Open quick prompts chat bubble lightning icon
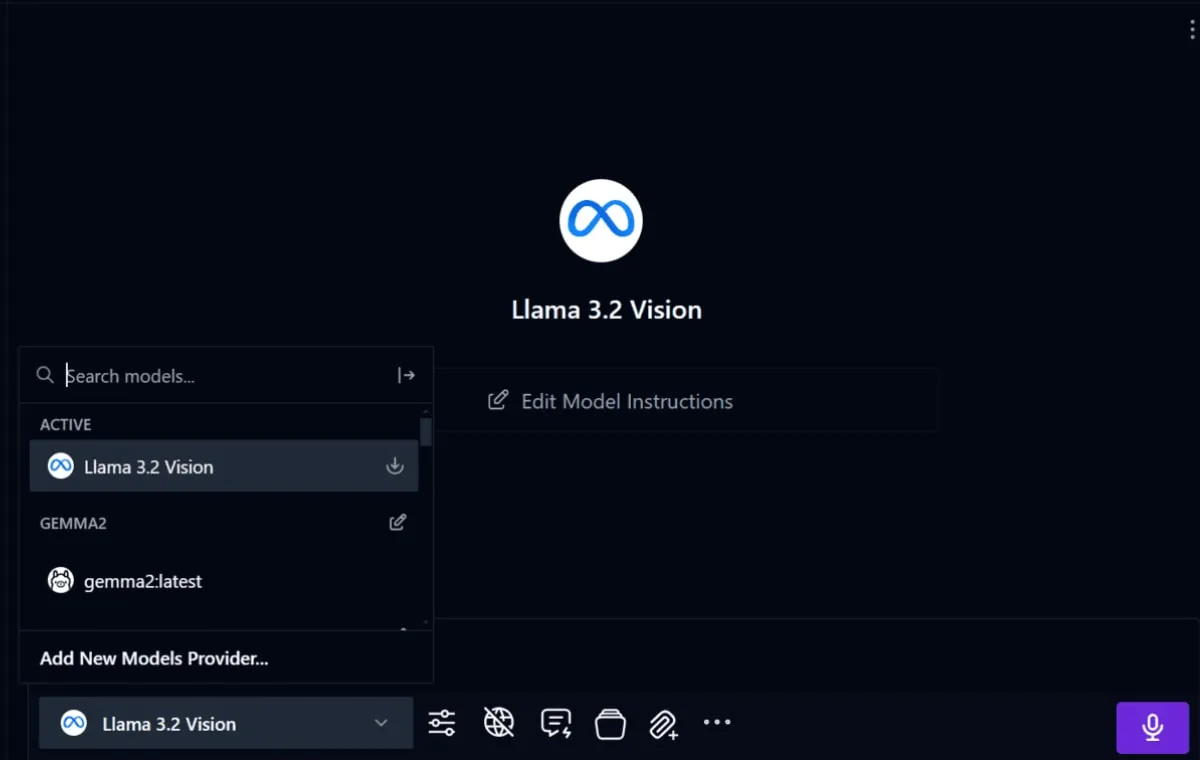Screen dimensions: 1200x760 click(x=556, y=723)
